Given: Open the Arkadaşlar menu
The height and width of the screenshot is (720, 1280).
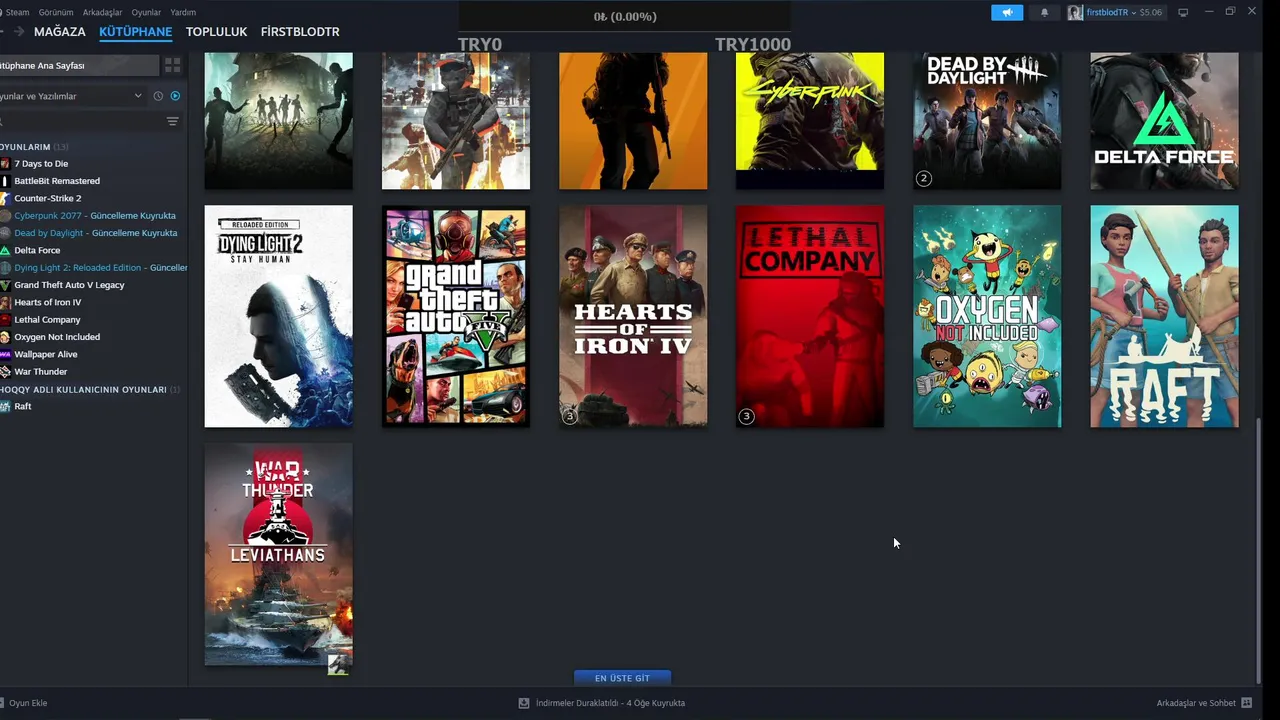Looking at the screenshot, I should pos(102,12).
